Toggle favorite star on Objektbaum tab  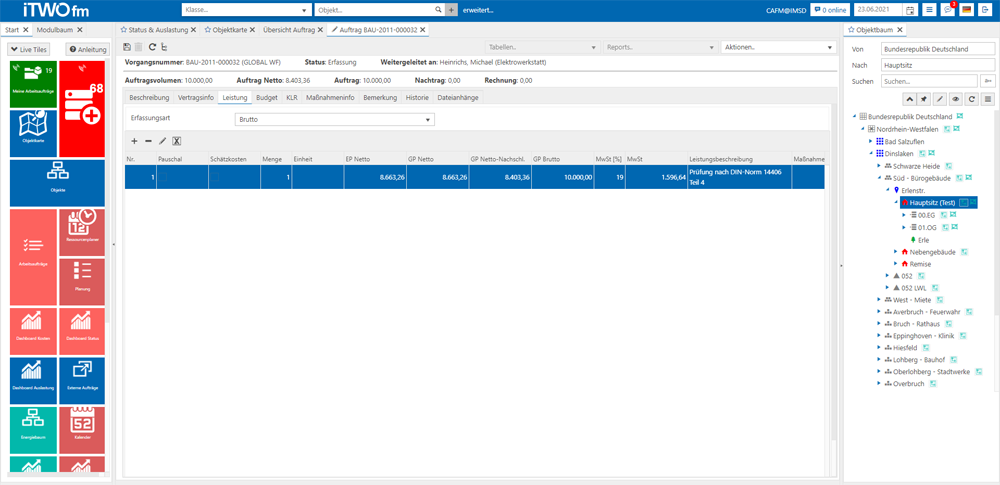[851, 30]
